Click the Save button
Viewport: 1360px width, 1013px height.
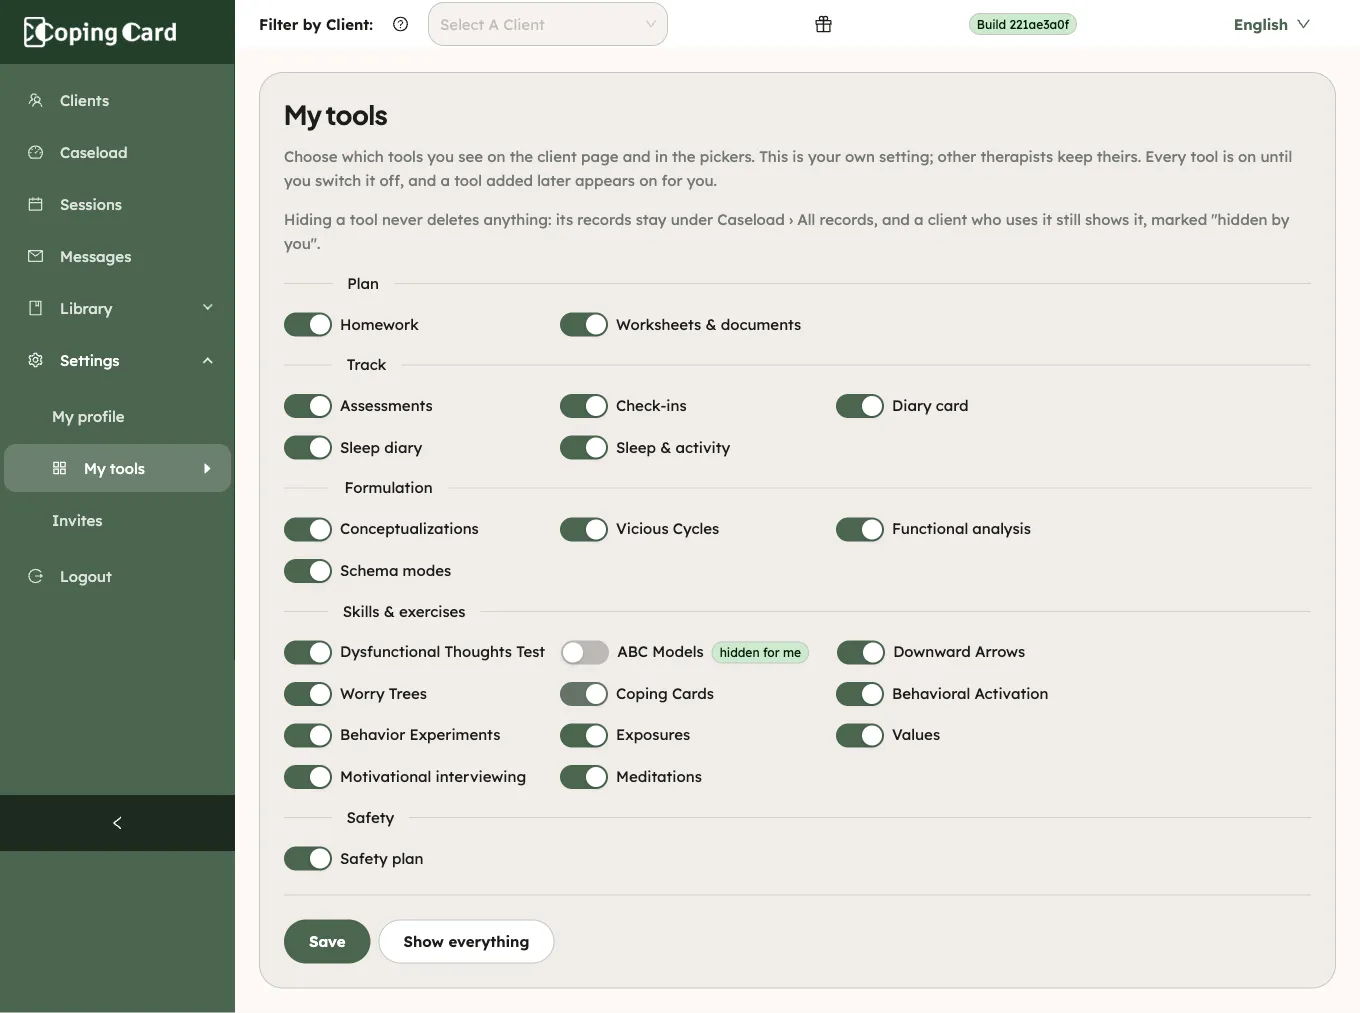[327, 942]
